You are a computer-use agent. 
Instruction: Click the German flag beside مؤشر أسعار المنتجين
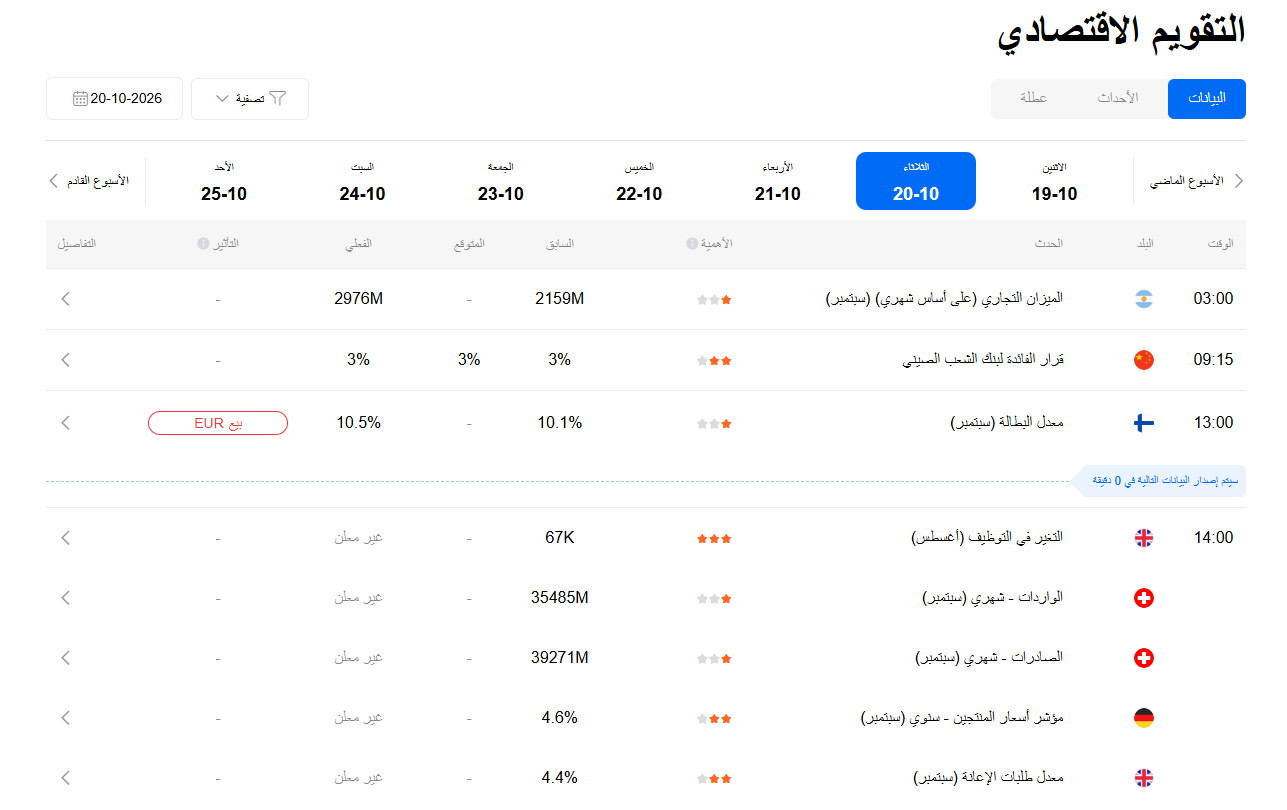pyautogui.click(x=1144, y=718)
